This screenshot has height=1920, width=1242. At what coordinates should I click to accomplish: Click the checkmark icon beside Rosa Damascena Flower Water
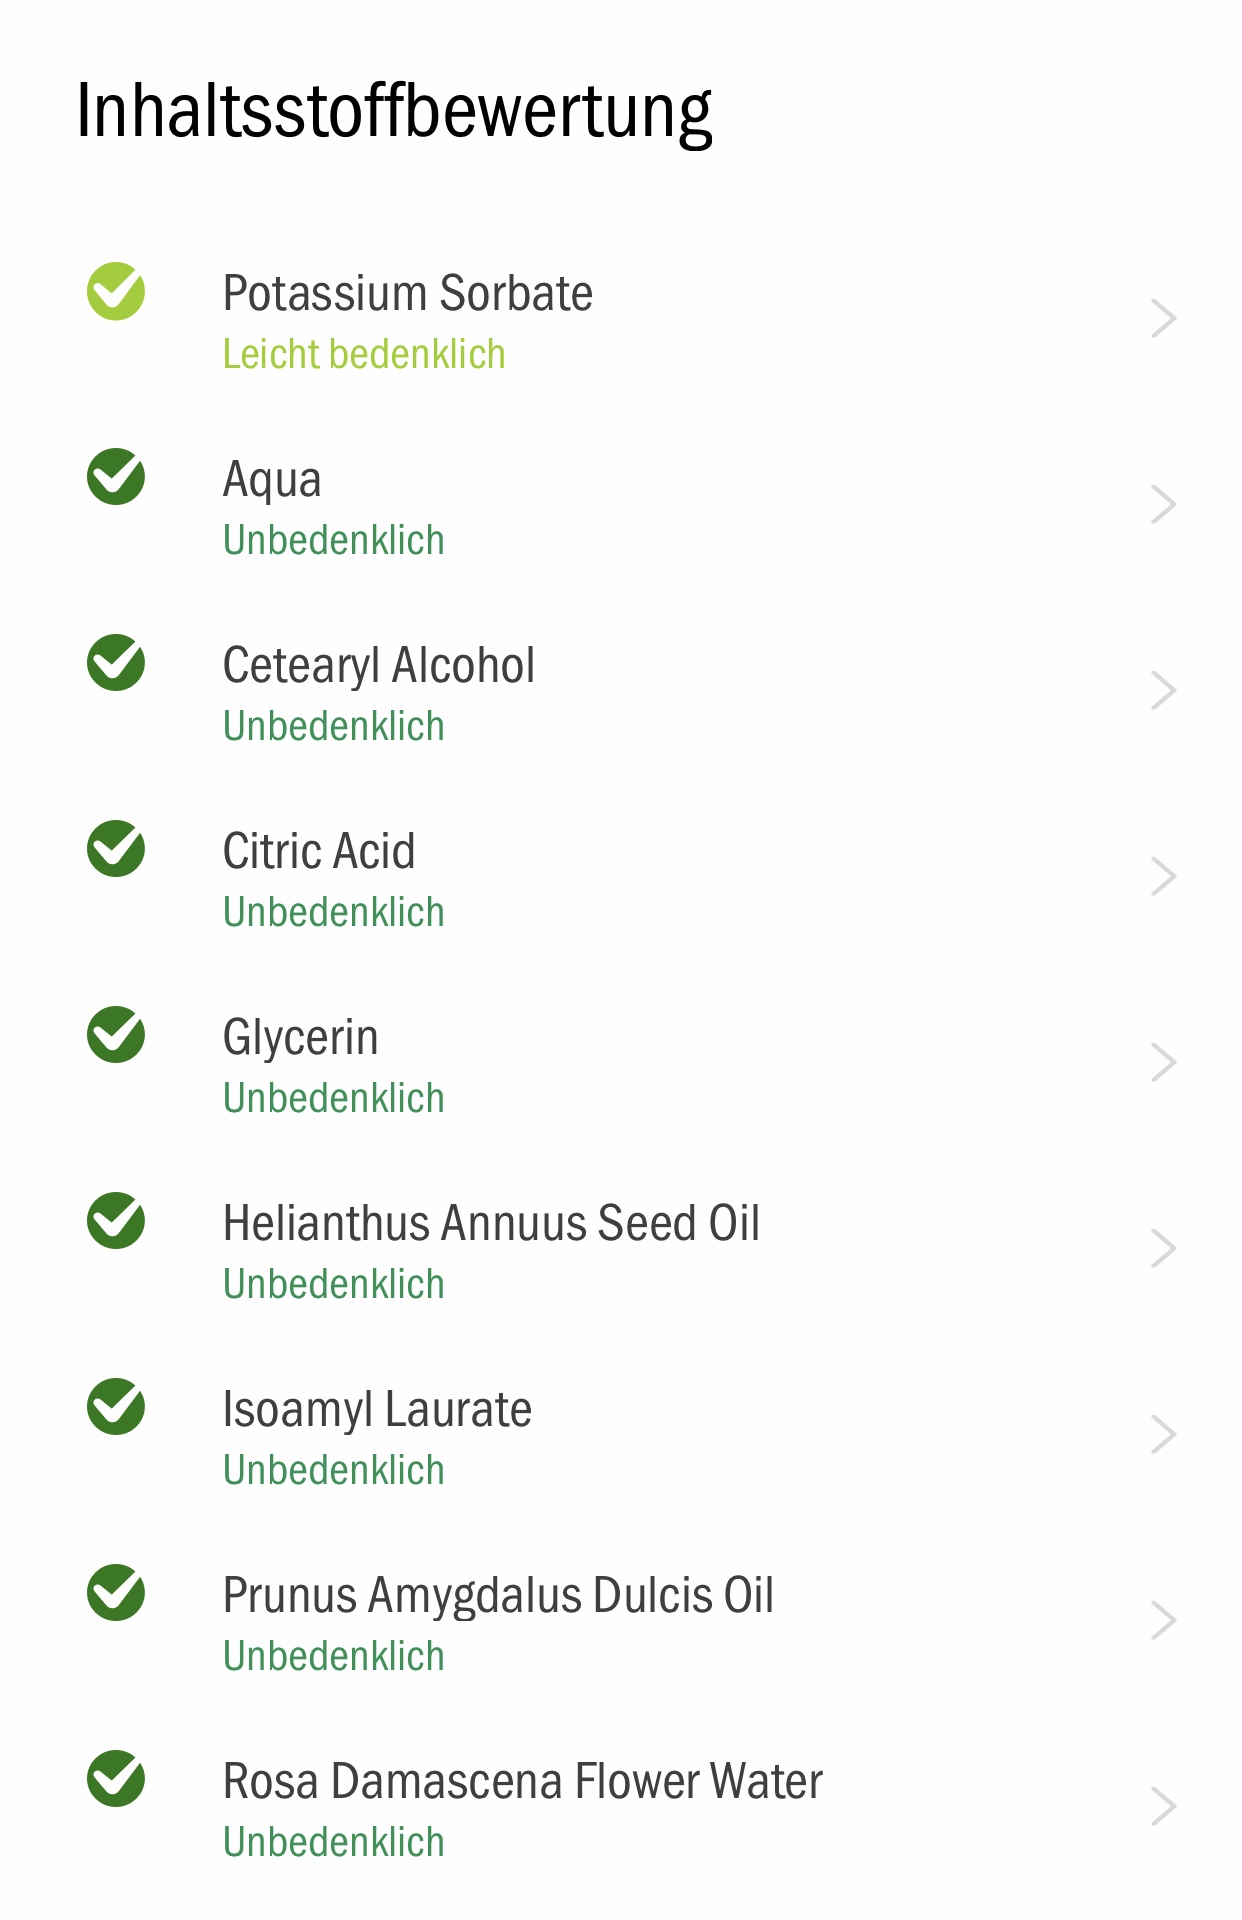(x=116, y=1779)
